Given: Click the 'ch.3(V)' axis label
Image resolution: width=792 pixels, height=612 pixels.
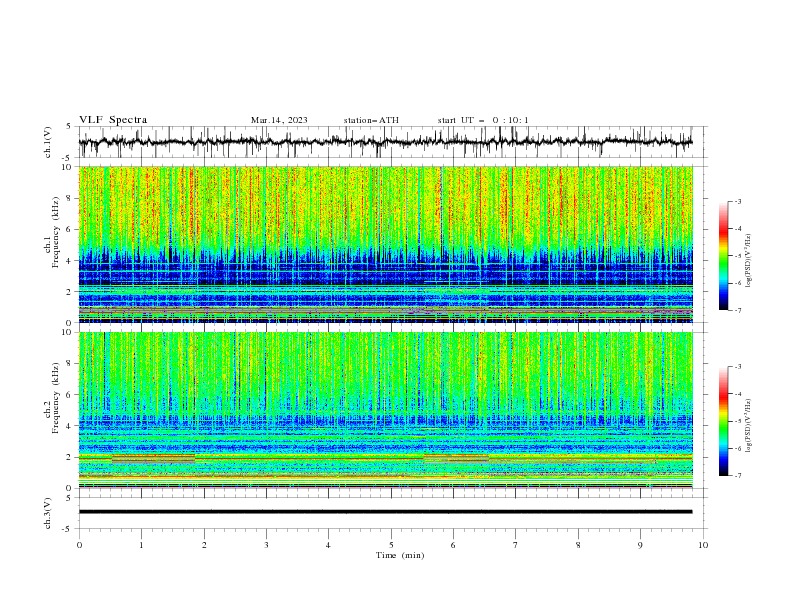Looking at the screenshot, I should click(x=48, y=513).
